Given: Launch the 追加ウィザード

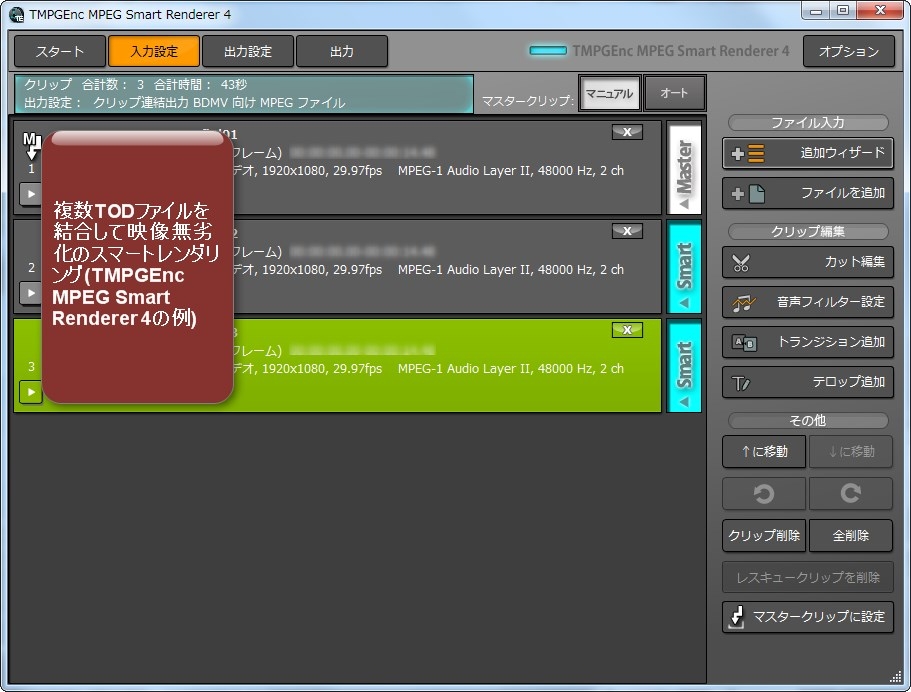Looking at the screenshot, I should point(808,153).
